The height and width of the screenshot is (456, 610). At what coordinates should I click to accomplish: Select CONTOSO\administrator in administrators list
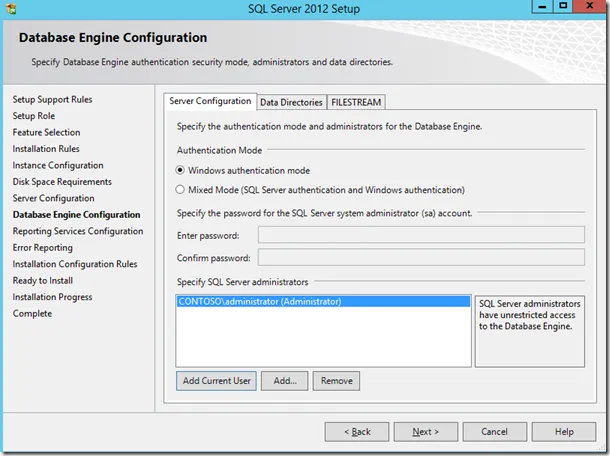[x=323, y=302]
